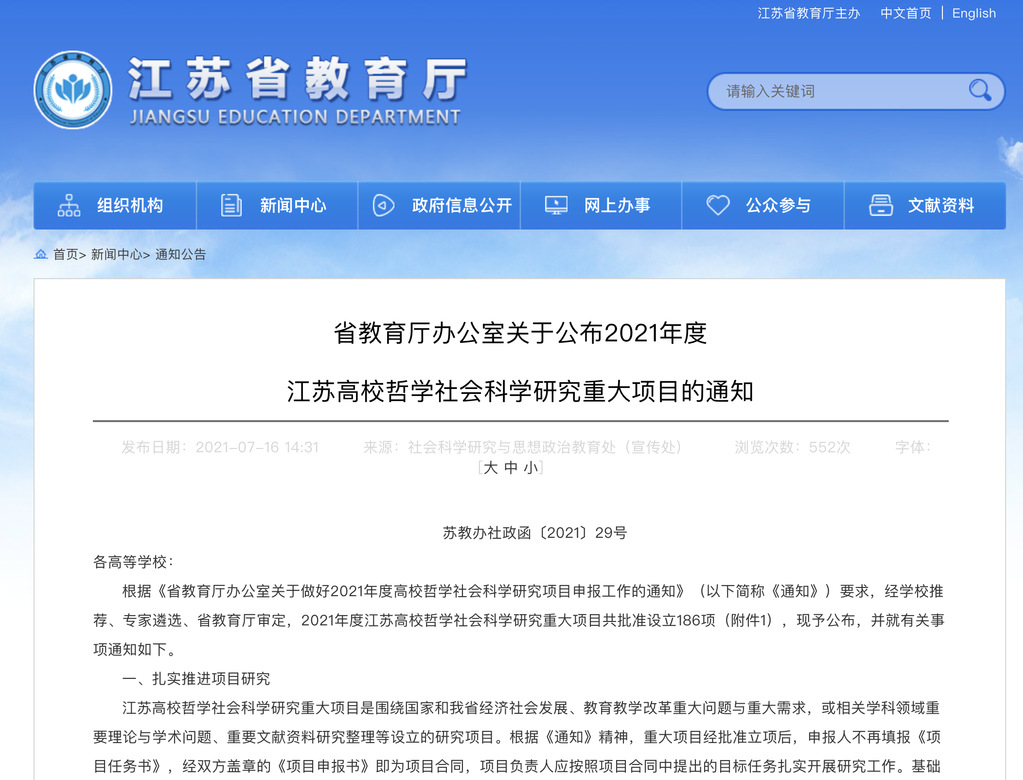Click the 网上办事 monitor icon
Viewport: 1023px width, 780px height.
(x=556, y=205)
